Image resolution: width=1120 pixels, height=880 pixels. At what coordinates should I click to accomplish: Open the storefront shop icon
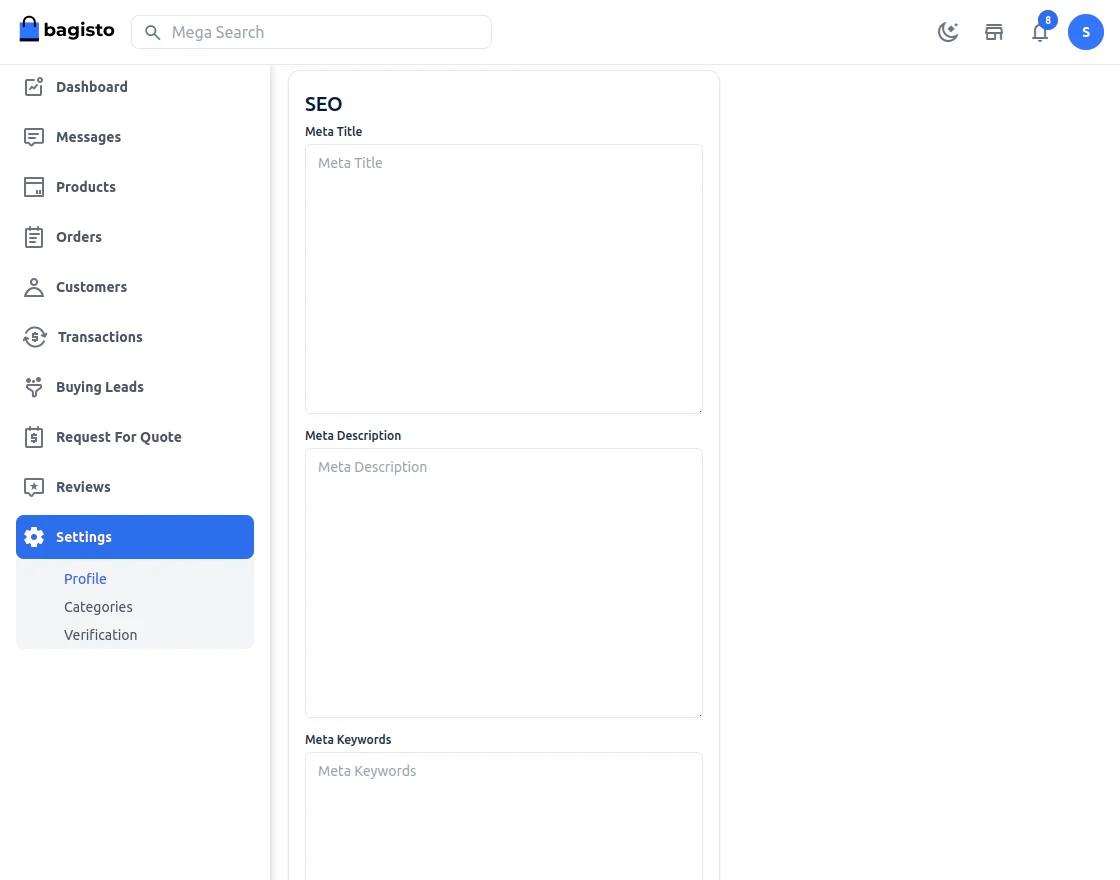994,32
